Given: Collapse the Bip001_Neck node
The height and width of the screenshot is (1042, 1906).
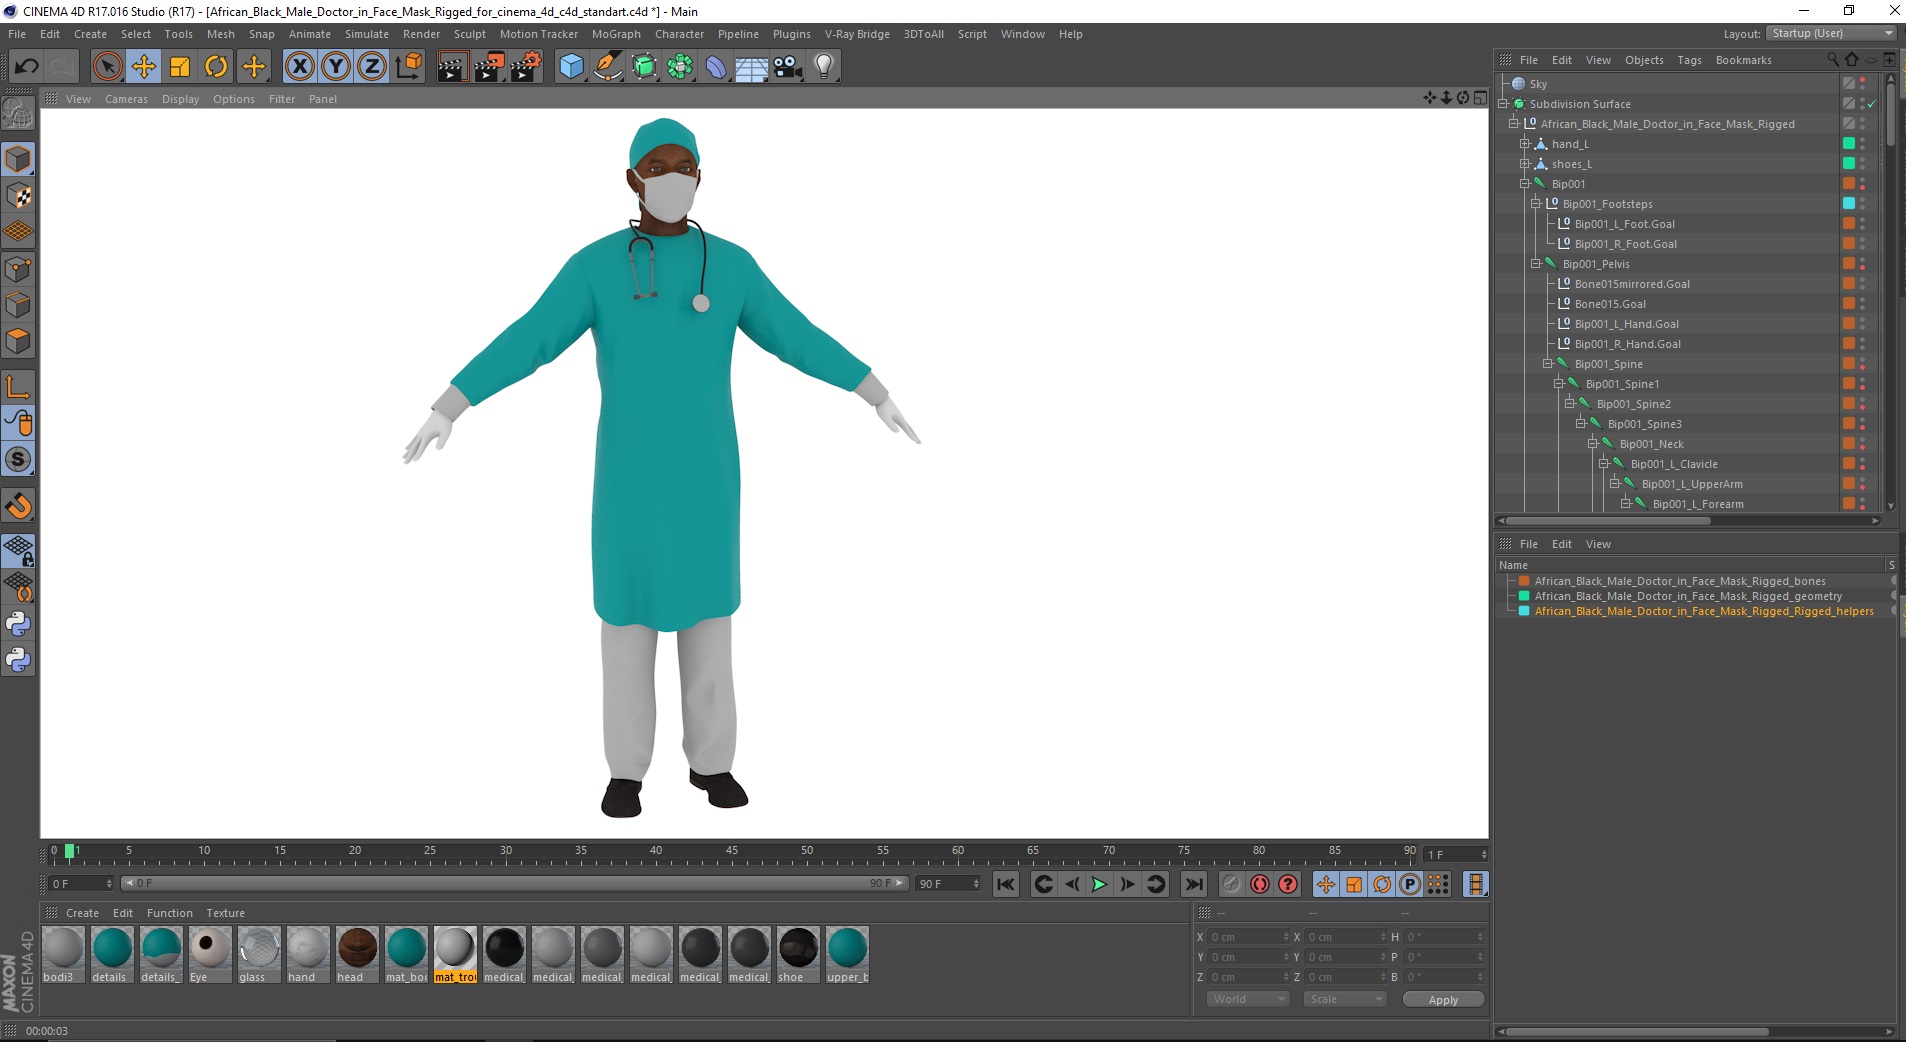Looking at the screenshot, I should (1593, 444).
